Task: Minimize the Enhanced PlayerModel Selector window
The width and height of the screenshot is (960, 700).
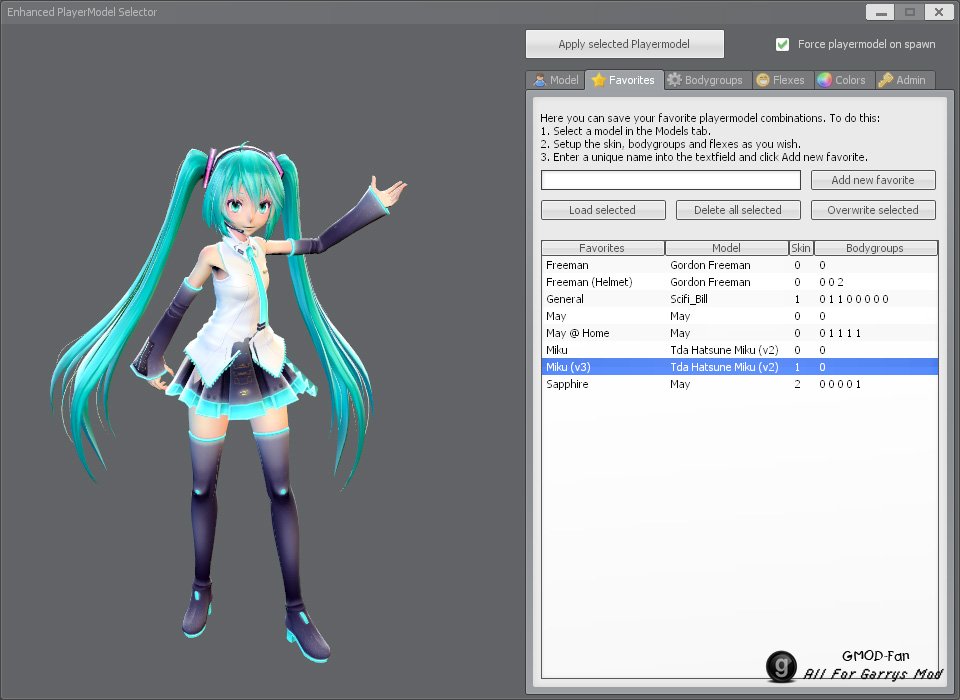Action: pos(880,12)
